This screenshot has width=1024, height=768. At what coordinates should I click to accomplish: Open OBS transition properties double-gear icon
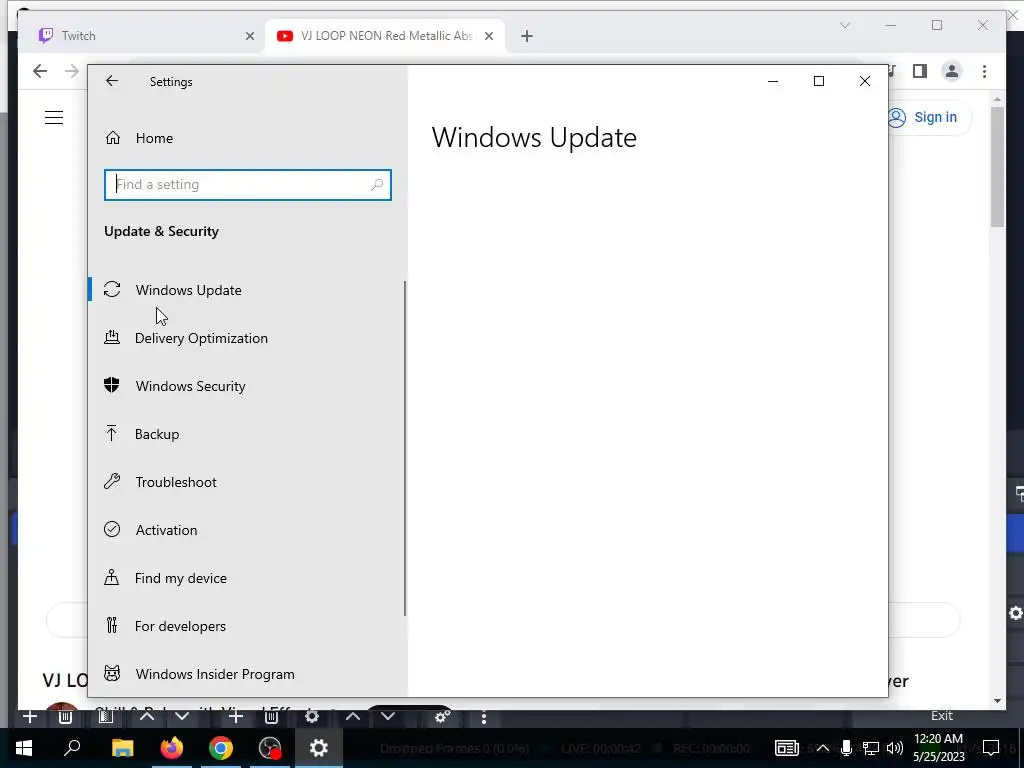pos(443,717)
